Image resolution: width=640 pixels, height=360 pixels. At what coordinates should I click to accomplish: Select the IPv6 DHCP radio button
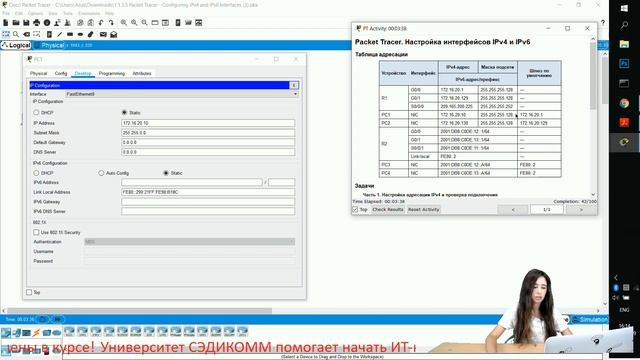pyautogui.click(x=36, y=173)
